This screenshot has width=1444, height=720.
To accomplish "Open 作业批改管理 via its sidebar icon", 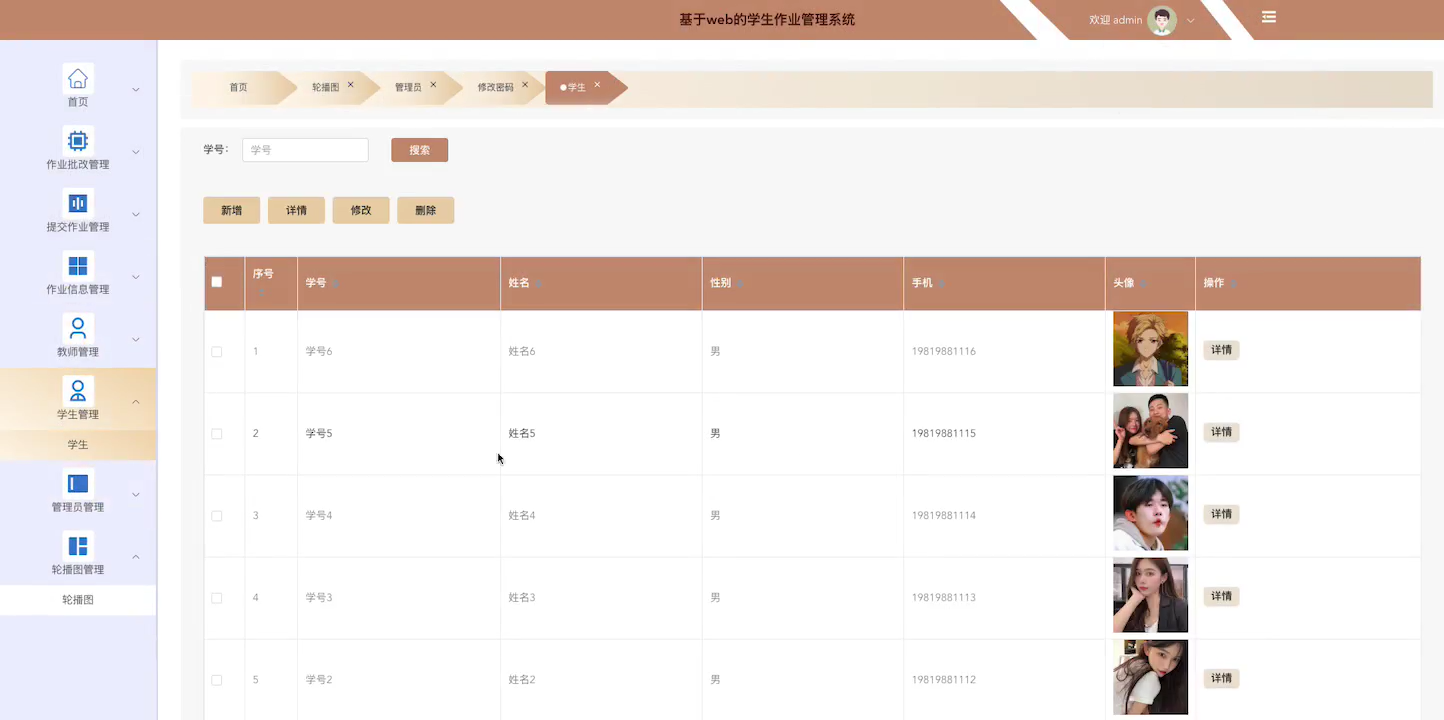I will (x=78, y=140).
